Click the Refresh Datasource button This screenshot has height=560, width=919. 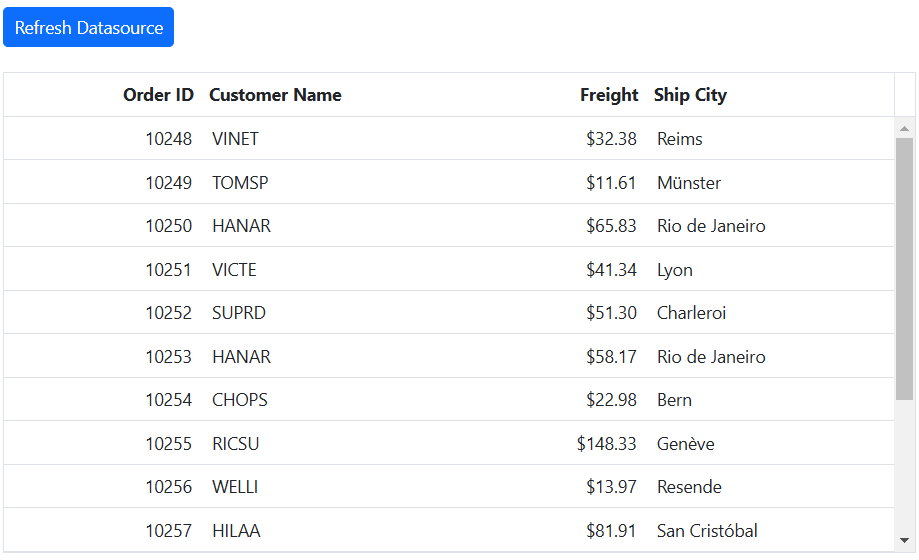(x=88, y=28)
